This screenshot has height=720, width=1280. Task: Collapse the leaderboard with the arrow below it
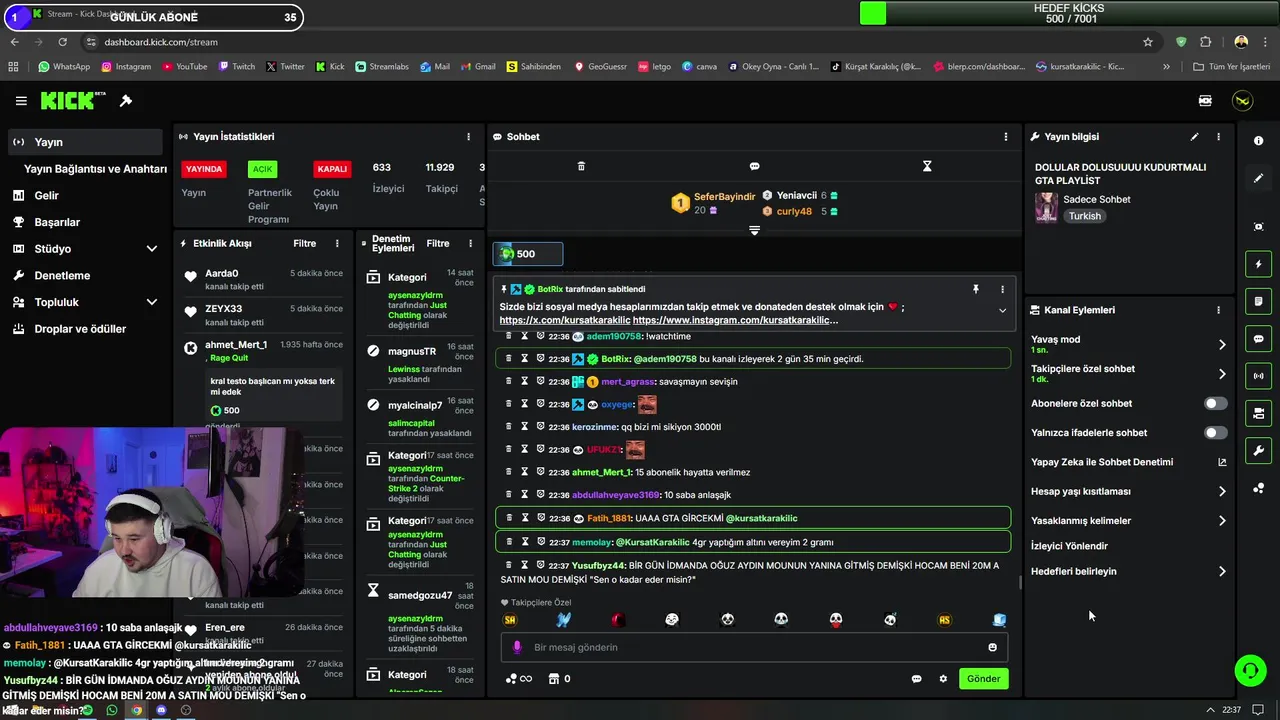(754, 230)
